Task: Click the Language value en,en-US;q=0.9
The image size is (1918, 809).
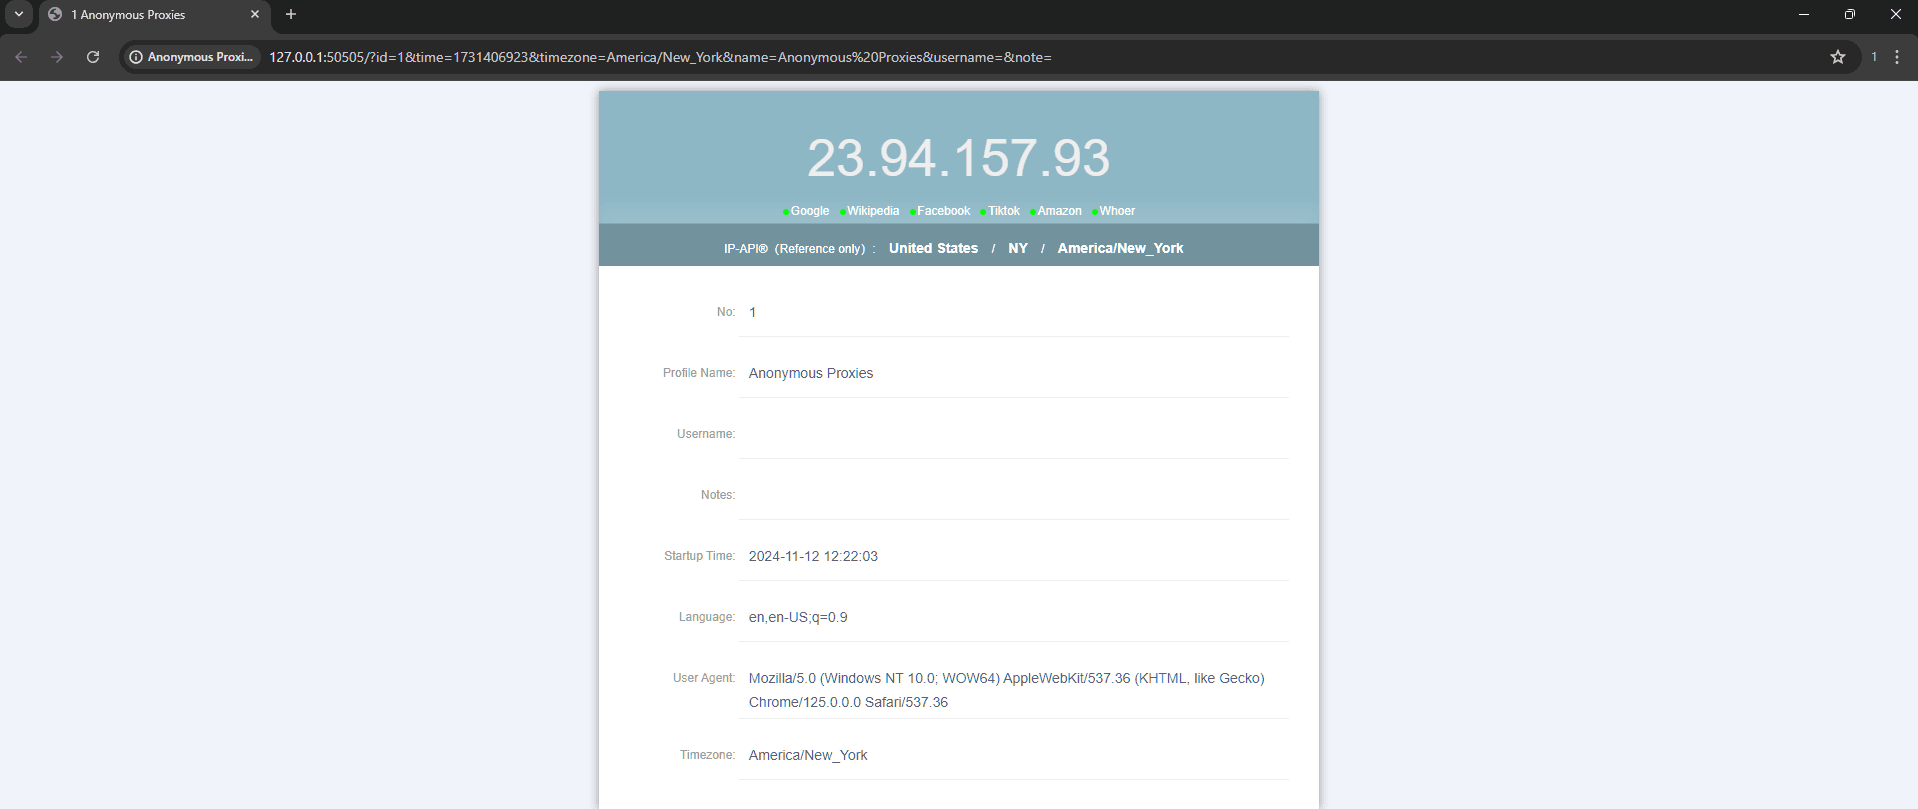Action: [x=798, y=617]
